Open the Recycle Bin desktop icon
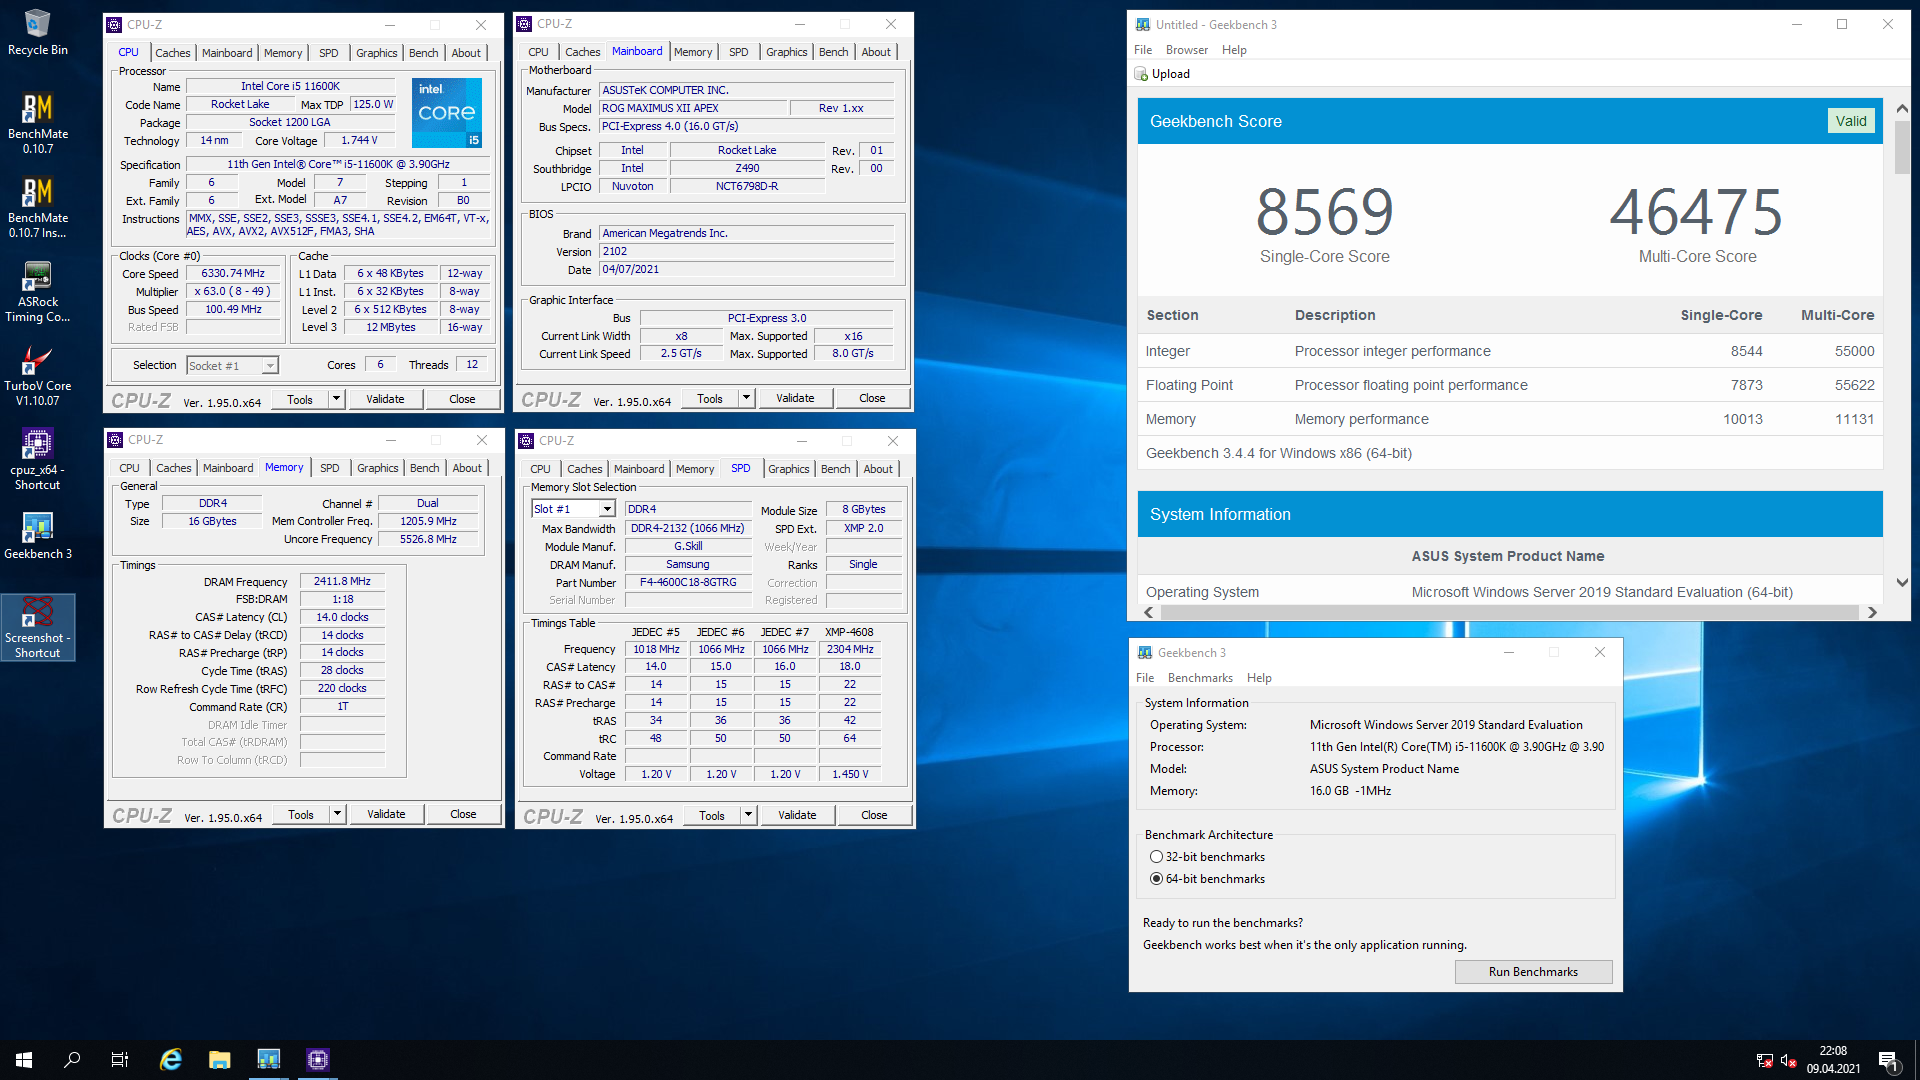The height and width of the screenshot is (1080, 1920). (x=38, y=32)
